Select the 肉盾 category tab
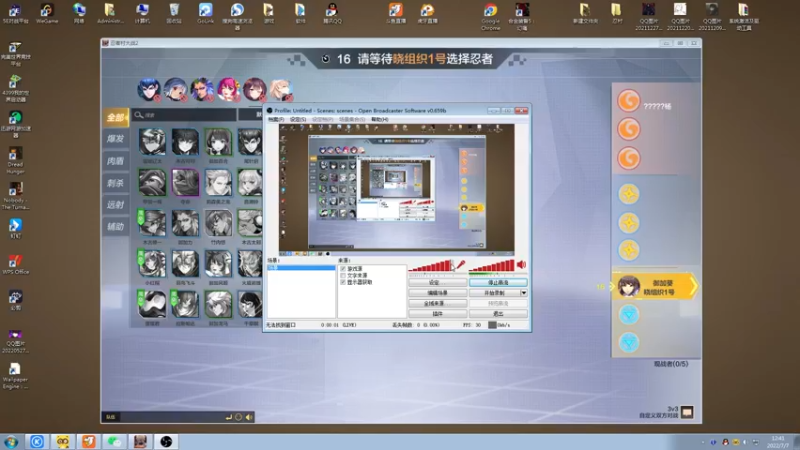 116,161
